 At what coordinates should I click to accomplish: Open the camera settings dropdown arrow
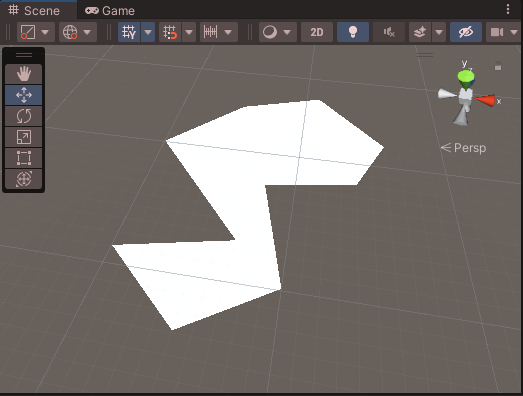coord(515,32)
